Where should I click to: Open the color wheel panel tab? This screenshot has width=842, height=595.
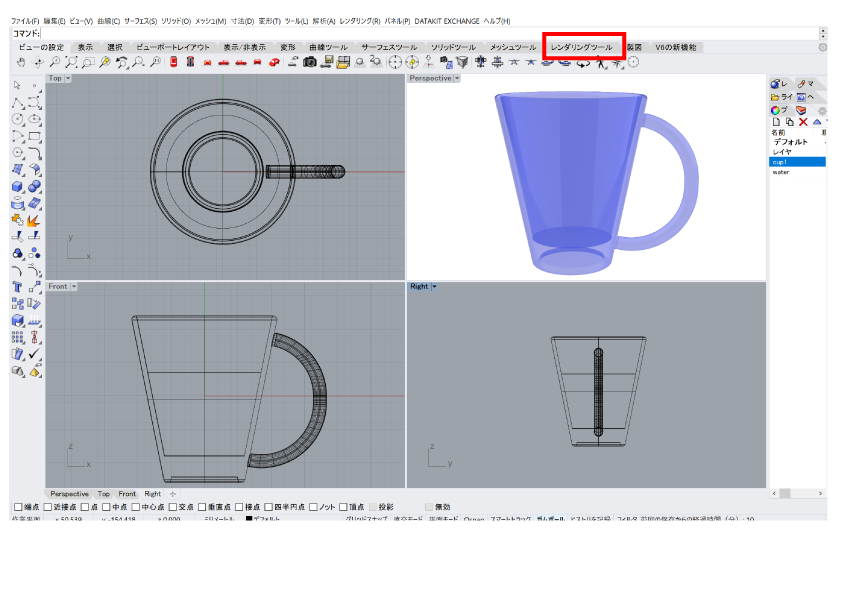coord(779,110)
